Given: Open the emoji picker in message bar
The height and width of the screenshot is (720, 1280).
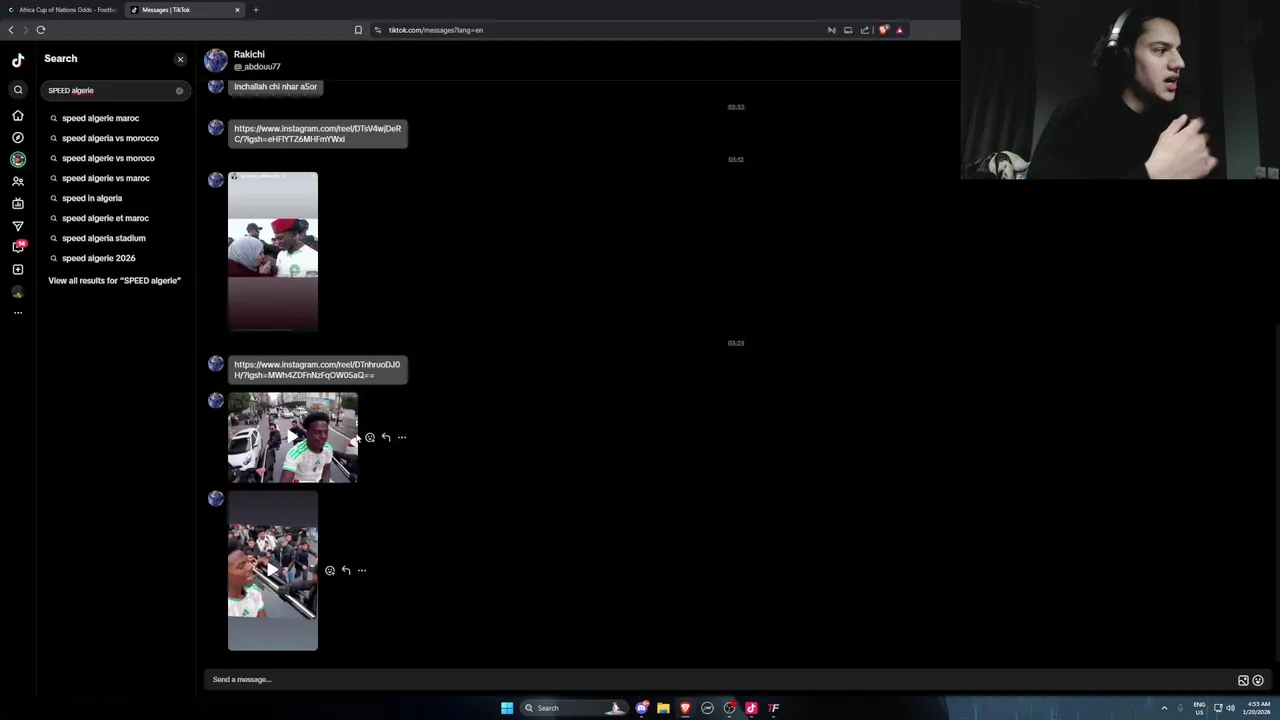Looking at the screenshot, I should (x=1258, y=680).
